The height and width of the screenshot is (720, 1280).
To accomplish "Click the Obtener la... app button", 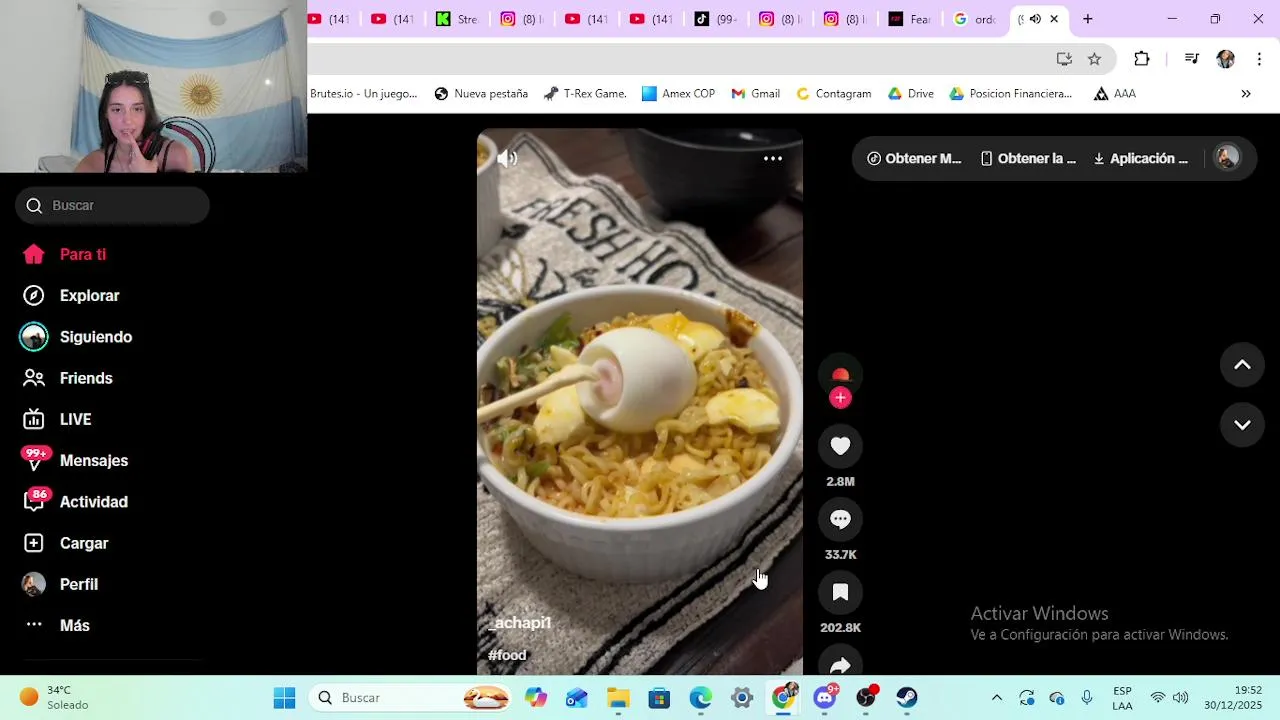I will (x=1028, y=158).
